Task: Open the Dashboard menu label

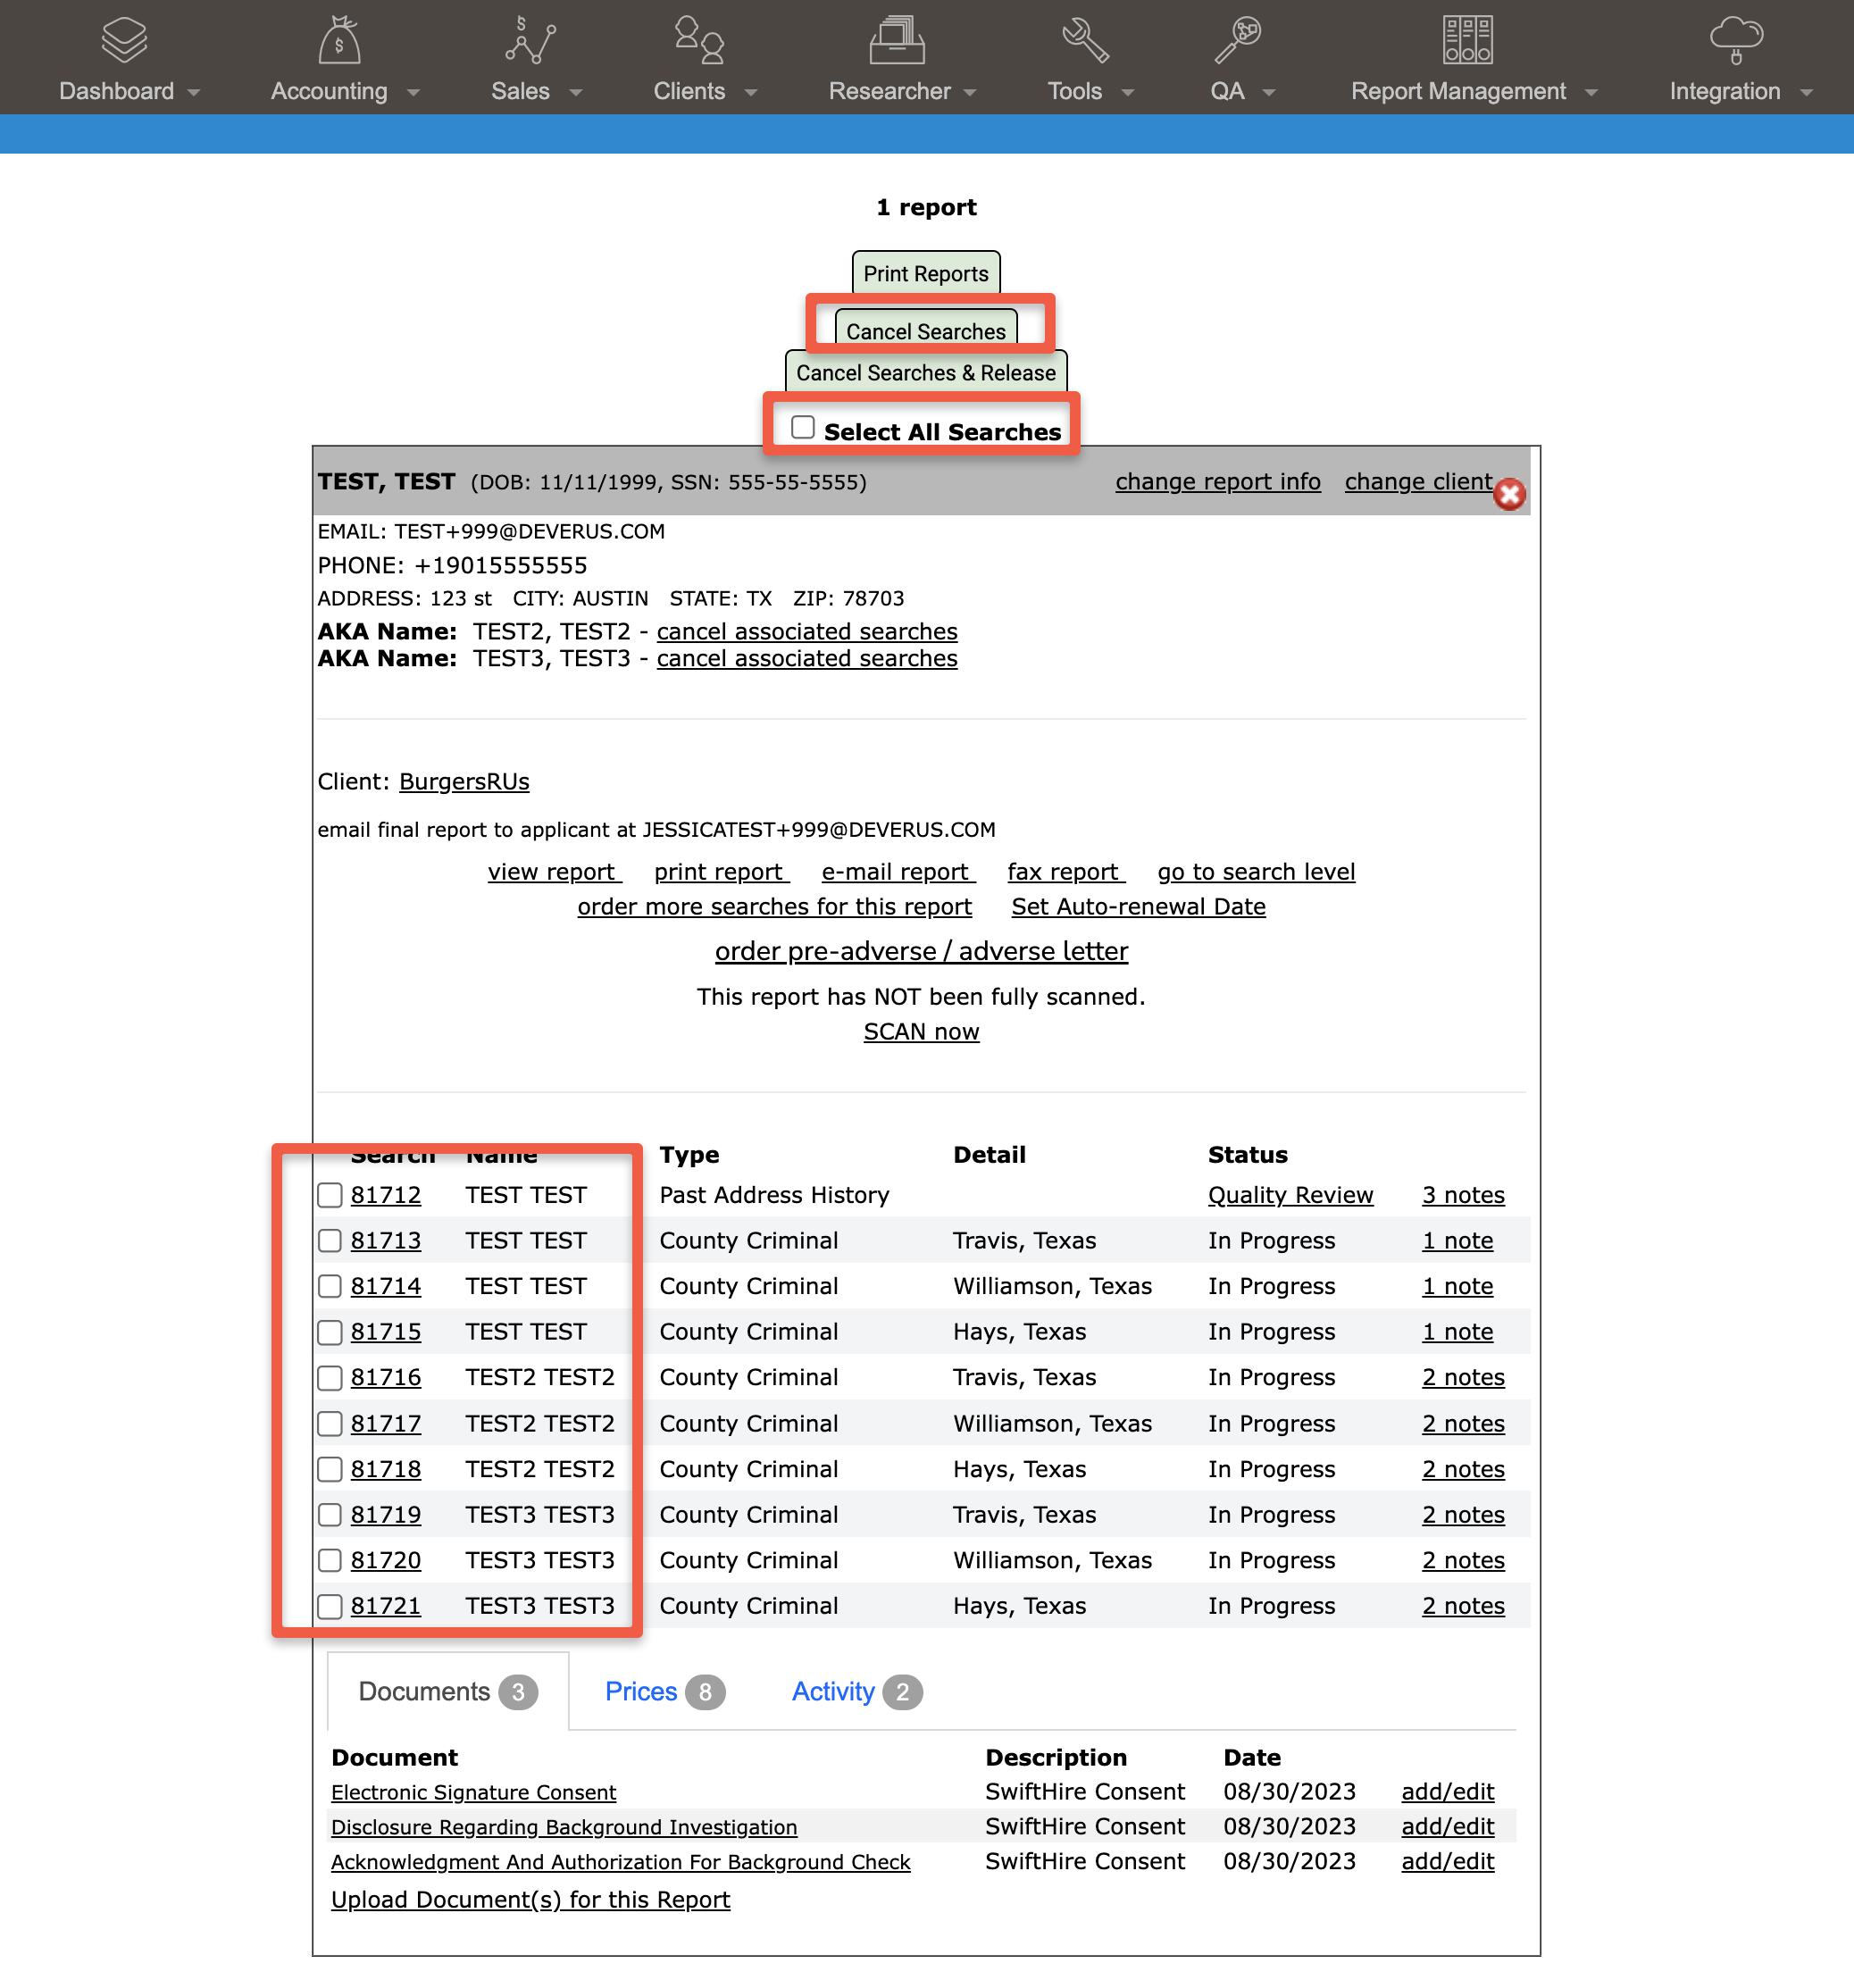Action: pyautogui.click(x=116, y=91)
